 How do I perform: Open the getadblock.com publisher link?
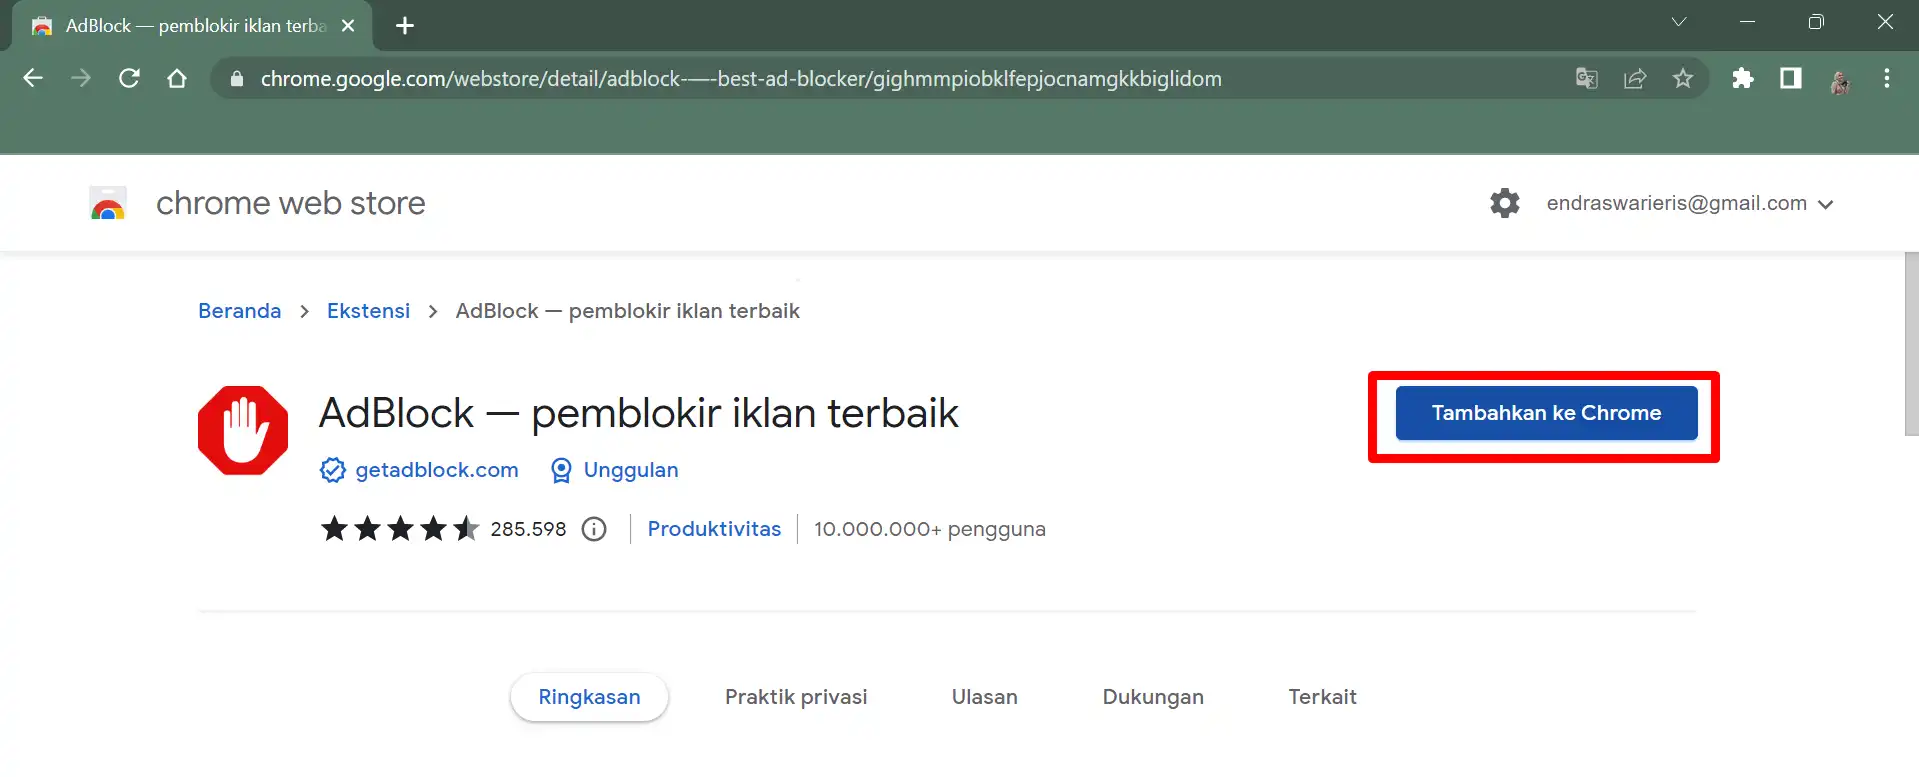point(437,470)
